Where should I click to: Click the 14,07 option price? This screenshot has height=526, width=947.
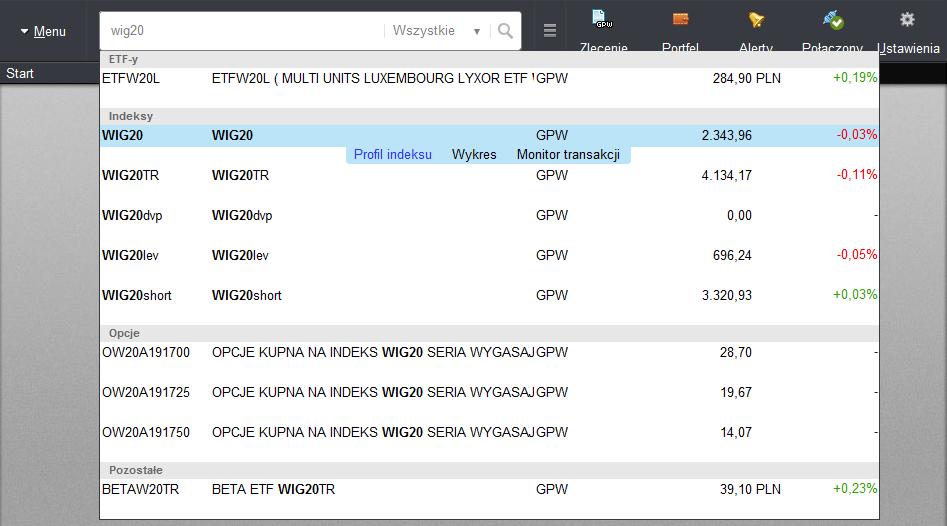point(736,432)
